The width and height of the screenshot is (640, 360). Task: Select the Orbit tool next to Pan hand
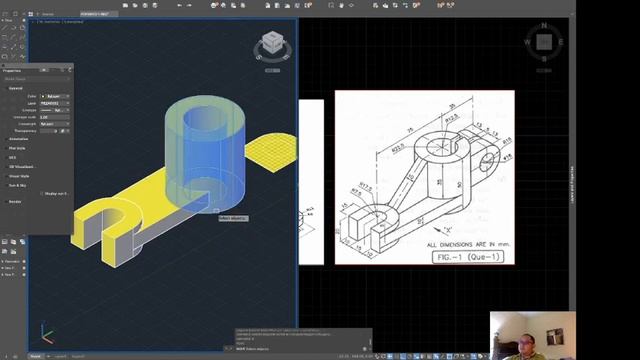(x=351, y=5)
